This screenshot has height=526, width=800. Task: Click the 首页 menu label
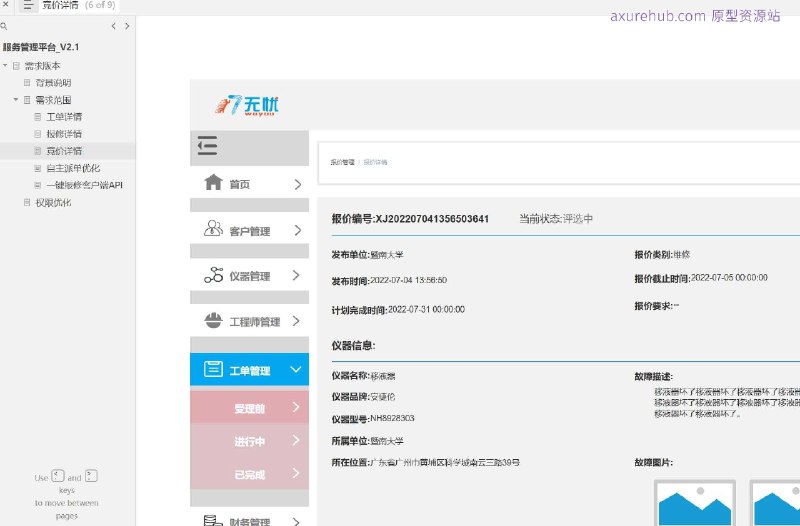click(x=239, y=184)
